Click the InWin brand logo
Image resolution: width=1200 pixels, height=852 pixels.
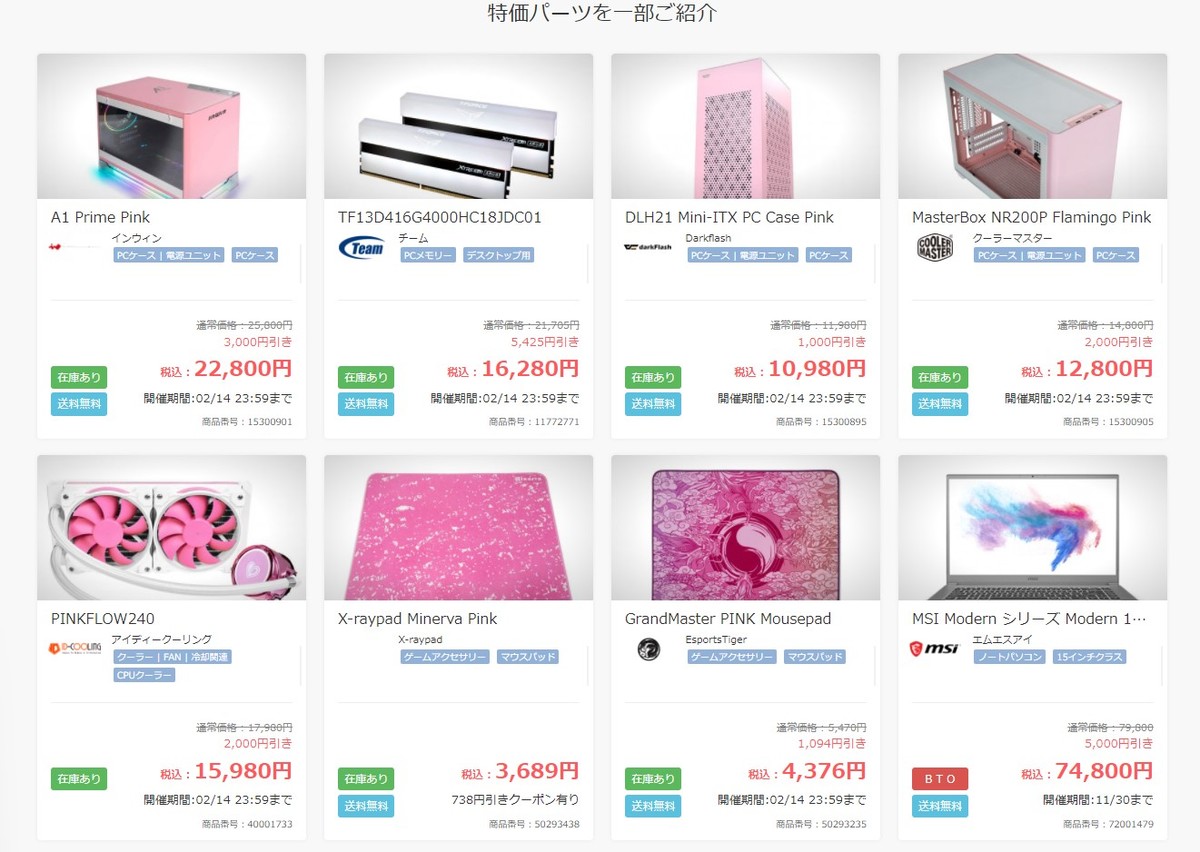pos(76,245)
